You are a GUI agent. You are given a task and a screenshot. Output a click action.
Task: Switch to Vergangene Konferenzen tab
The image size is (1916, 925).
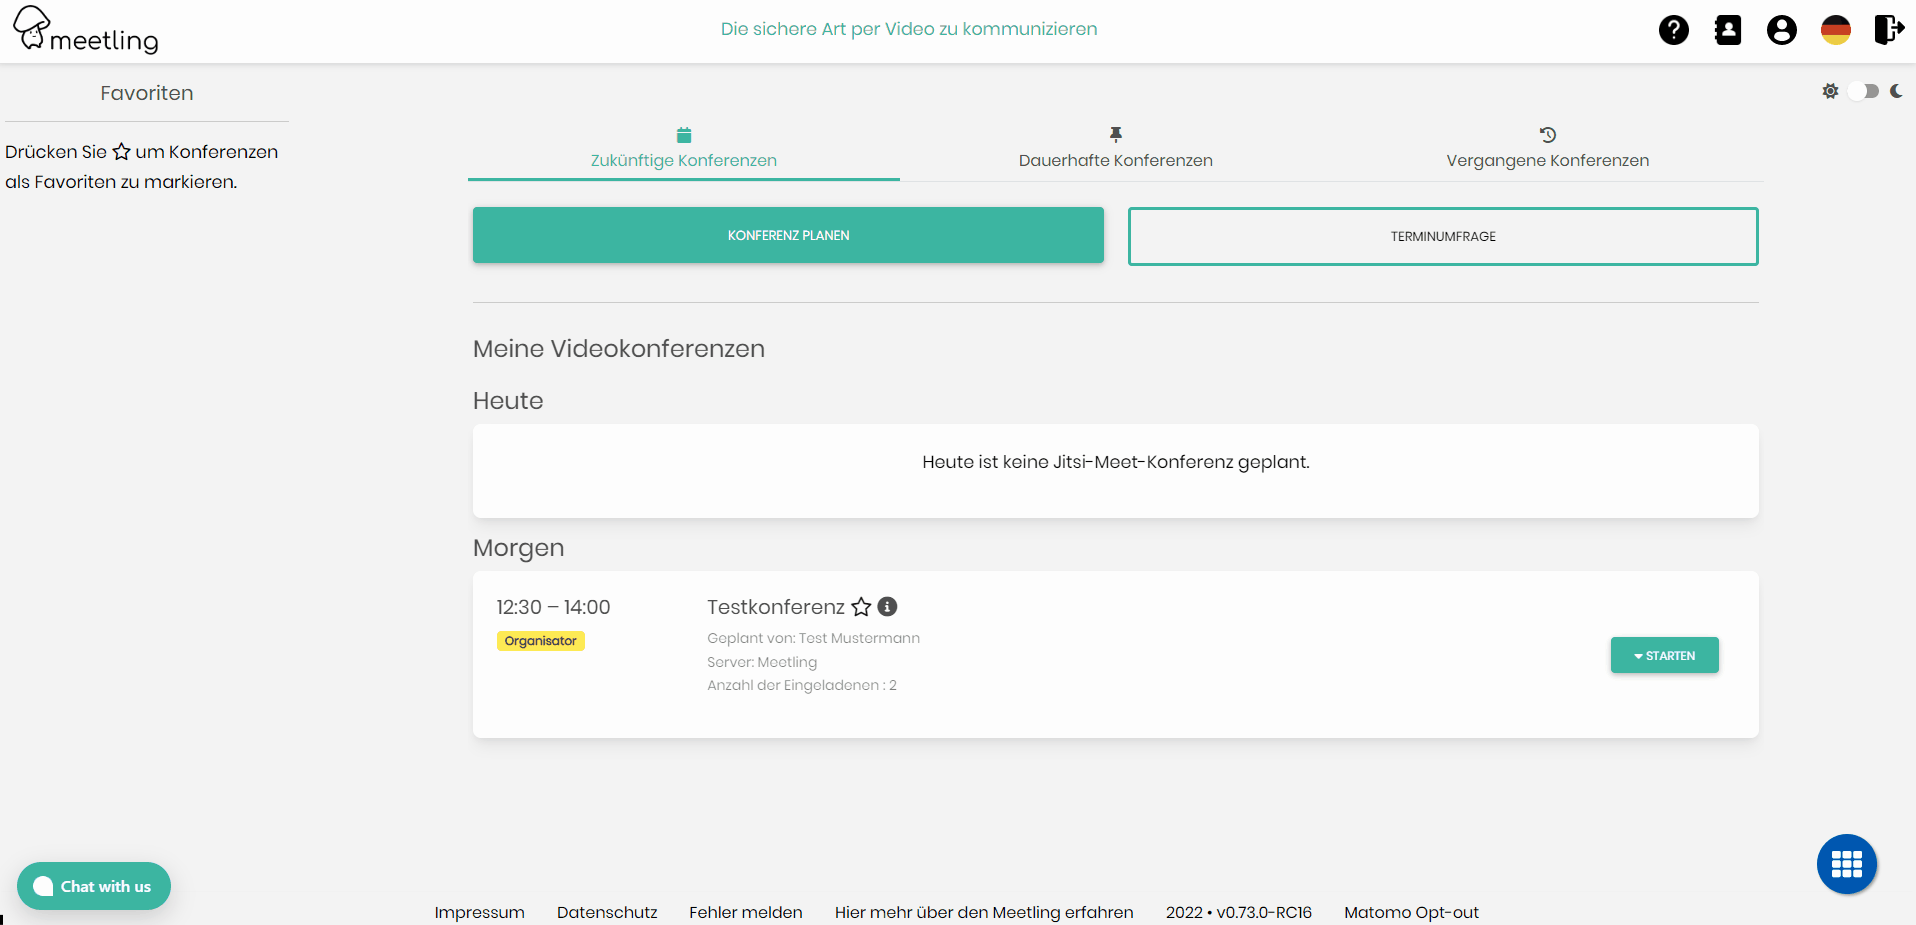pos(1547,149)
